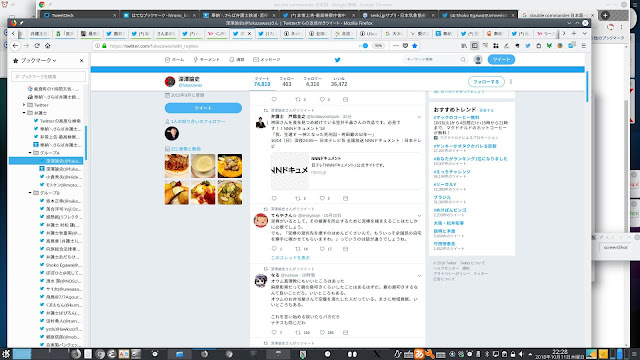Select the highlighted 深澤諭史 bookmark entry
This screenshot has width=640, height=360.
46,161
